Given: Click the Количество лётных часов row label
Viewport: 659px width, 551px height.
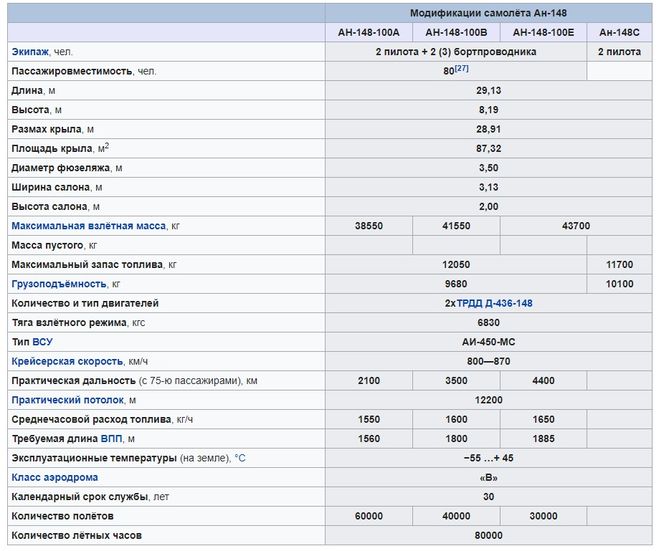Looking at the screenshot, I should coord(76,535).
